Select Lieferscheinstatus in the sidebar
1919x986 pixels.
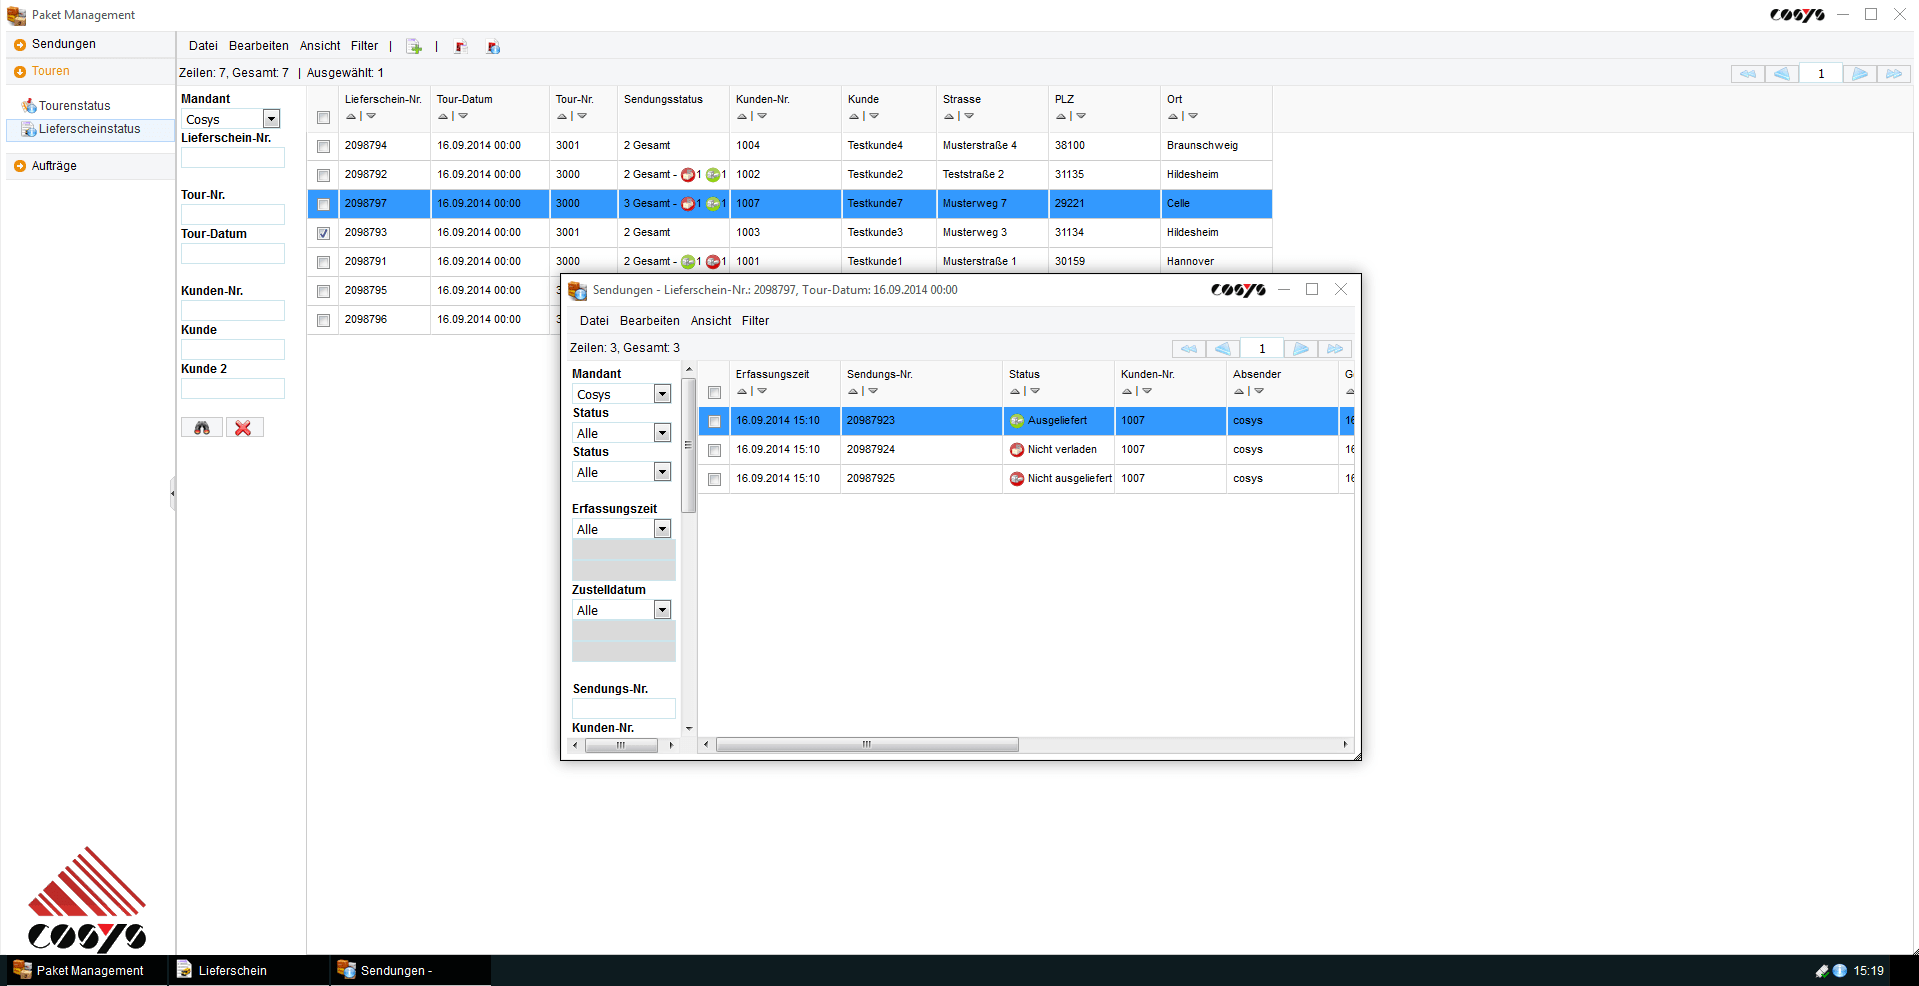(x=89, y=129)
